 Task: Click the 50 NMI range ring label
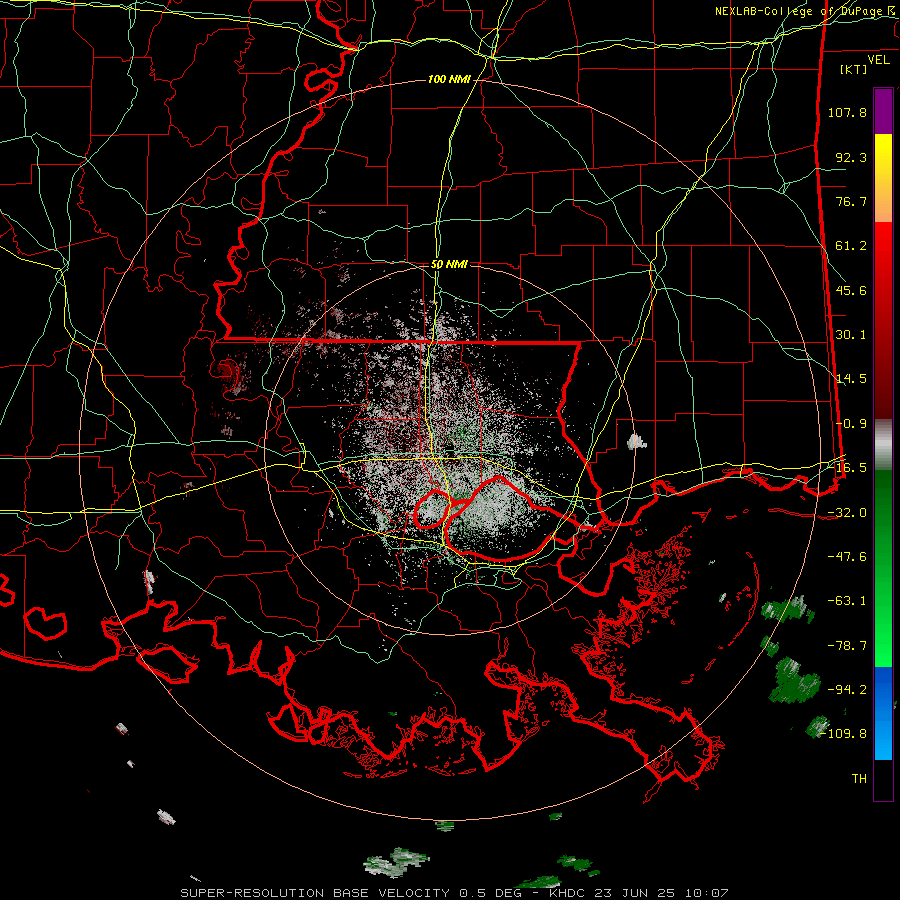(449, 265)
